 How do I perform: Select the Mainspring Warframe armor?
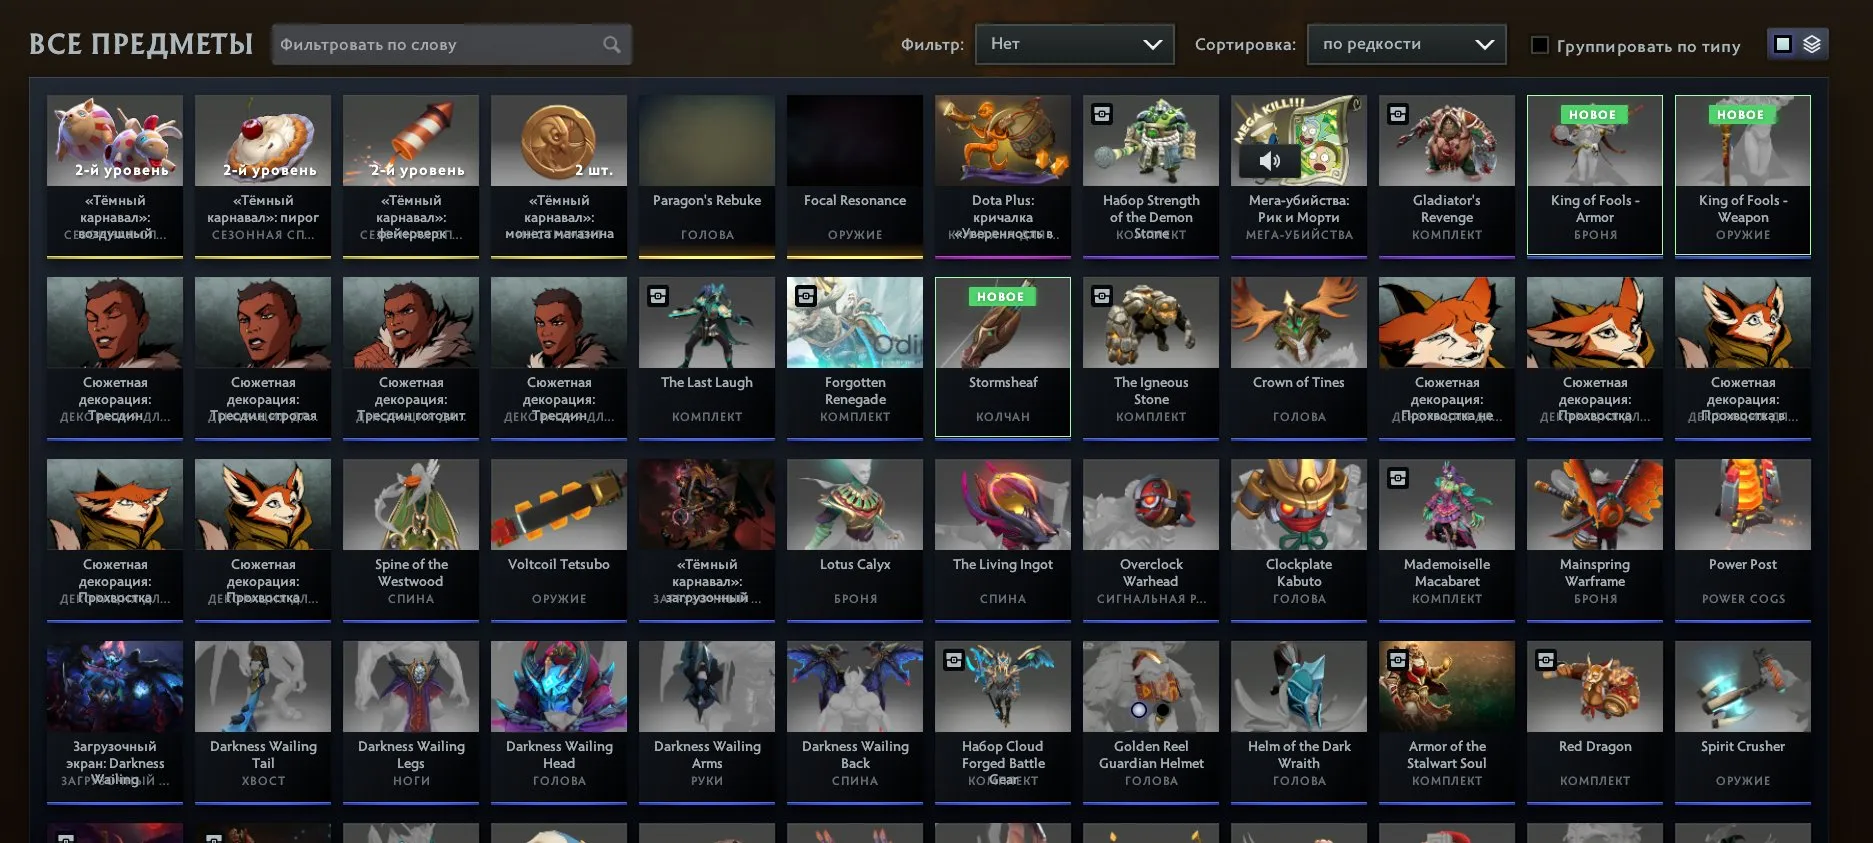pos(1595,539)
